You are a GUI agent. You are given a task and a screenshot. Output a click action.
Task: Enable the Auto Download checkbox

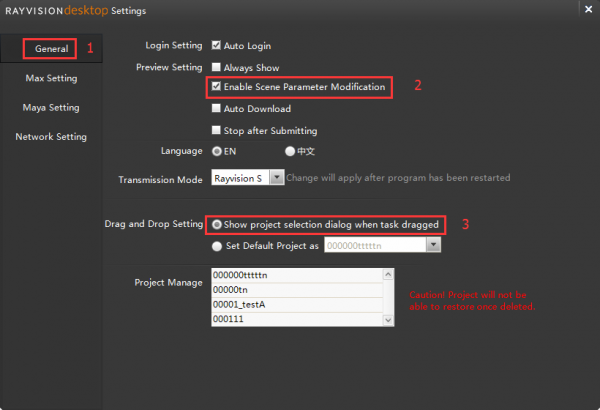point(216,108)
